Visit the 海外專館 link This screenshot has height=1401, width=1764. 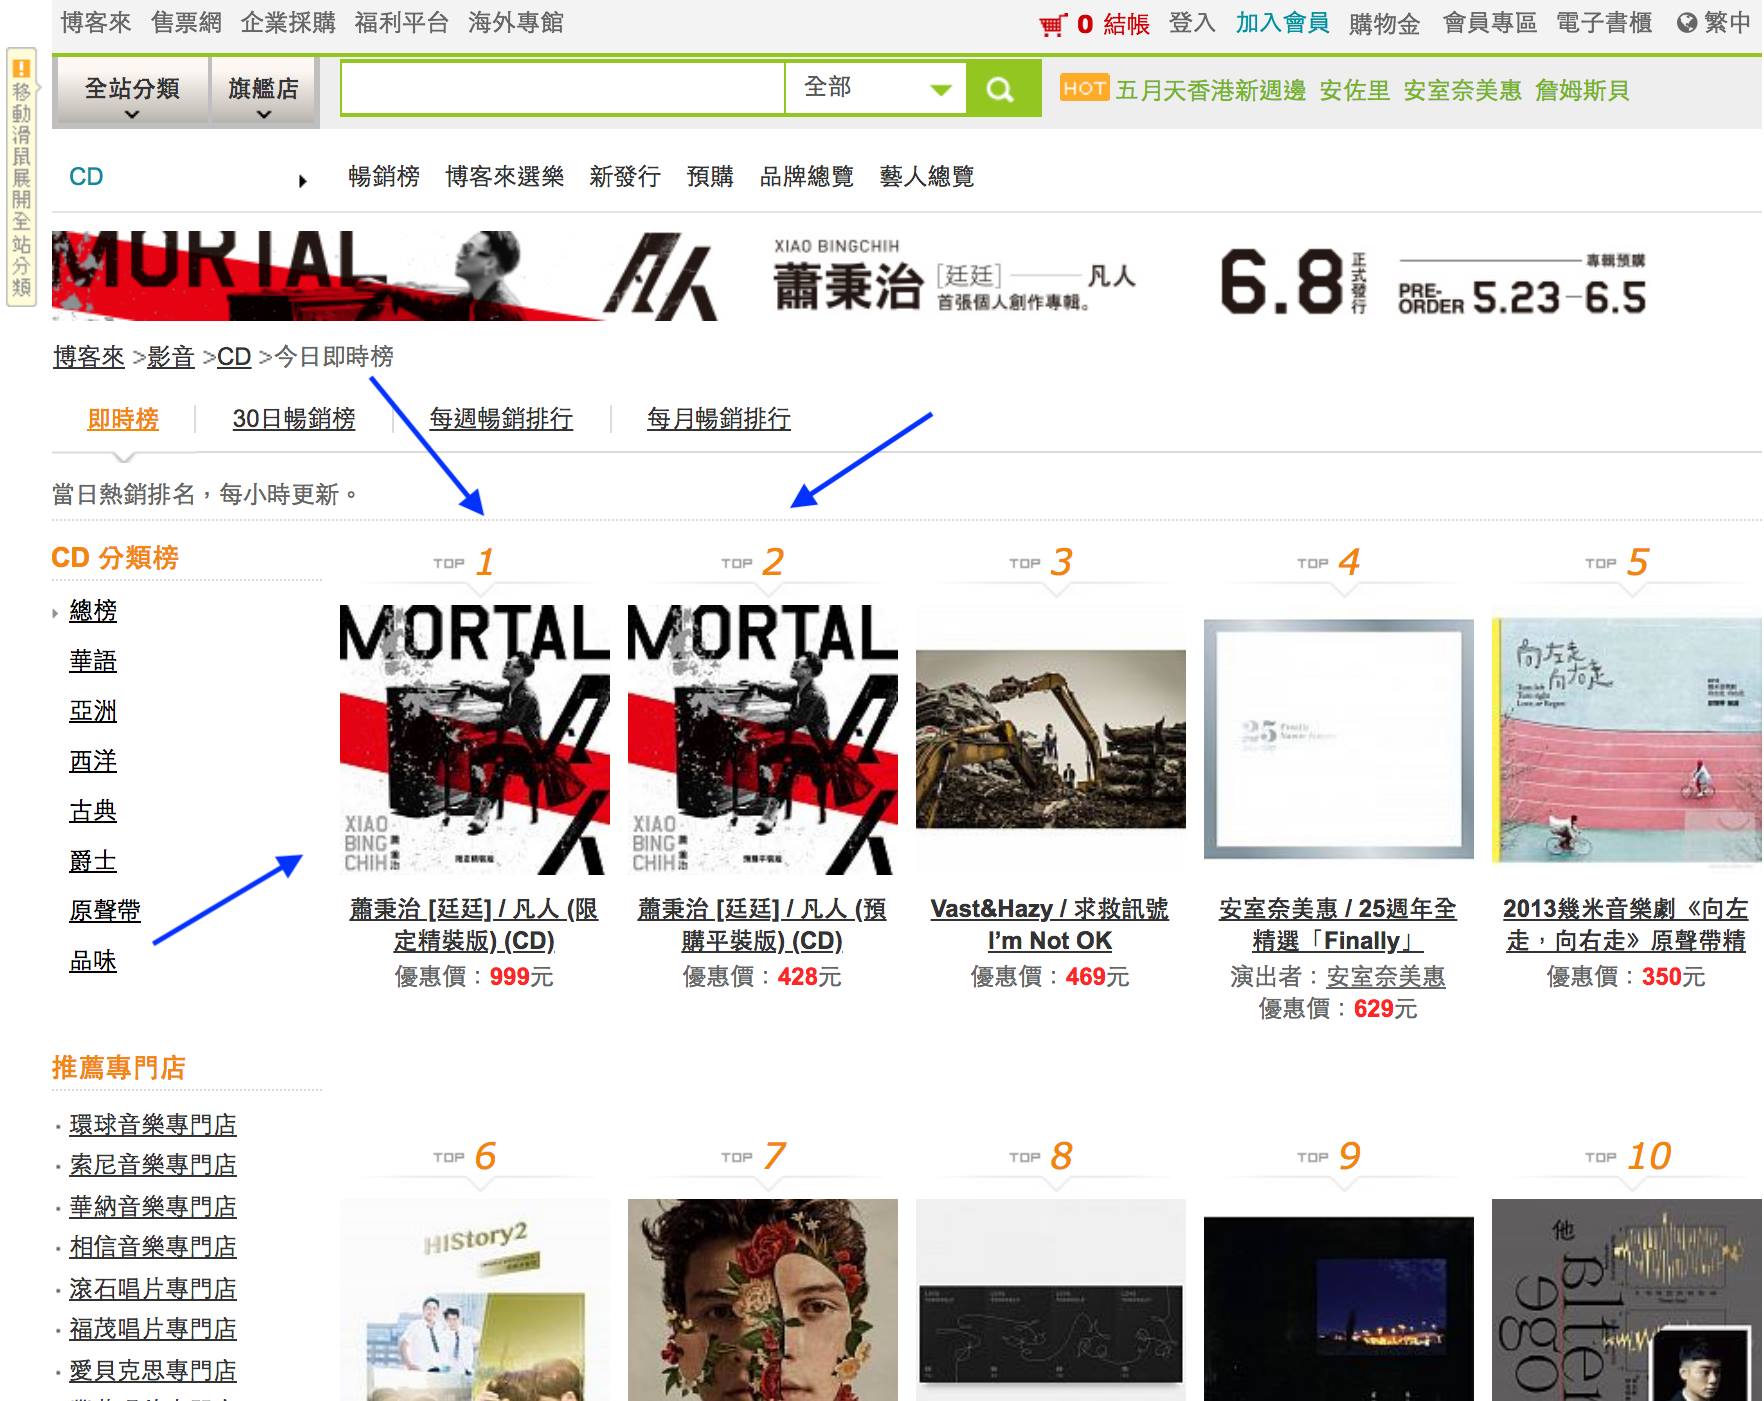coord(516,23)
